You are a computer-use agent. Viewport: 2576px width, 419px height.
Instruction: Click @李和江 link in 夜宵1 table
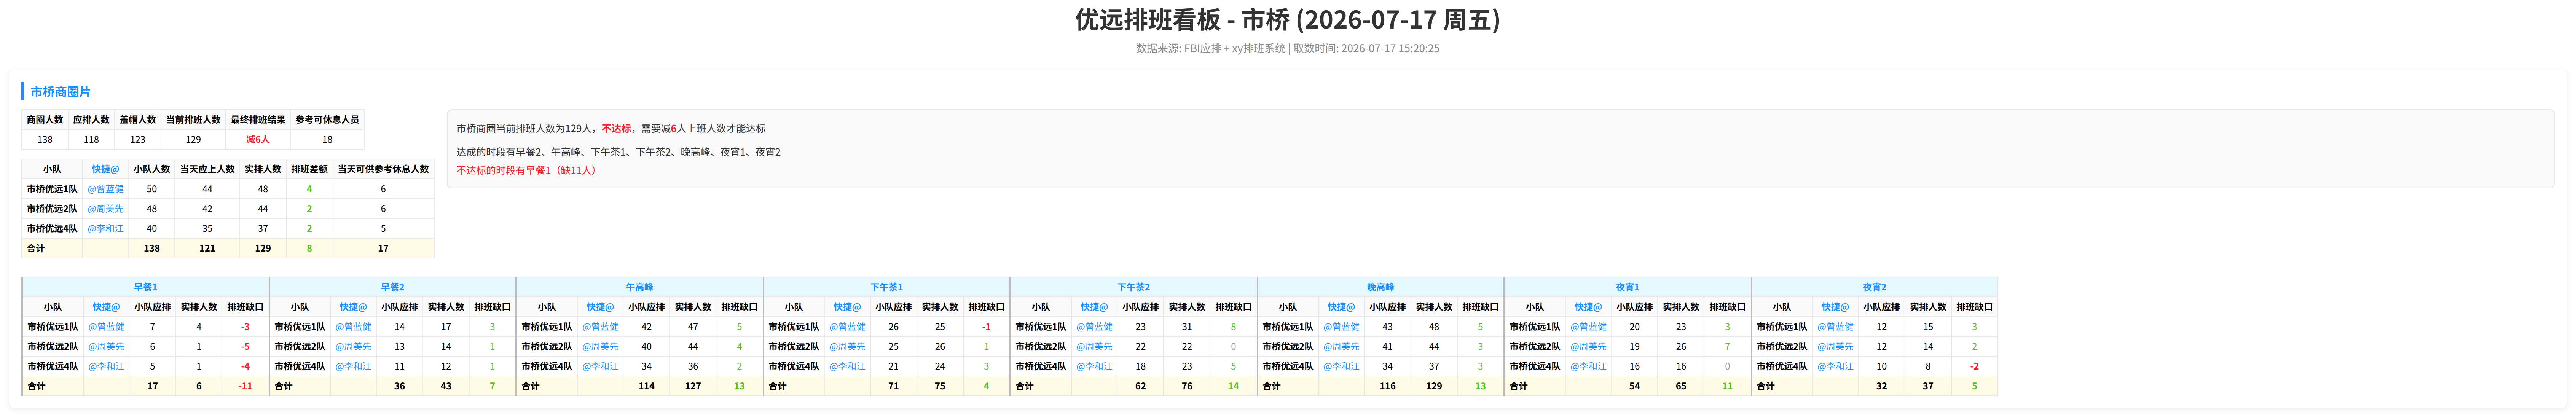1588,367
